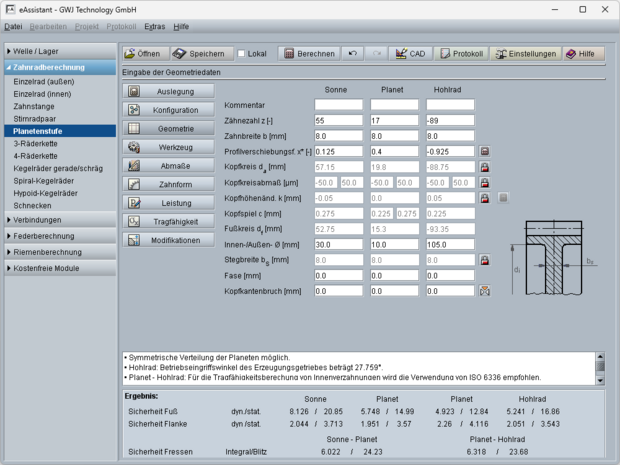
Task: Click the lock icon beside Stegbreite row
Action: (x=485, y=260)
